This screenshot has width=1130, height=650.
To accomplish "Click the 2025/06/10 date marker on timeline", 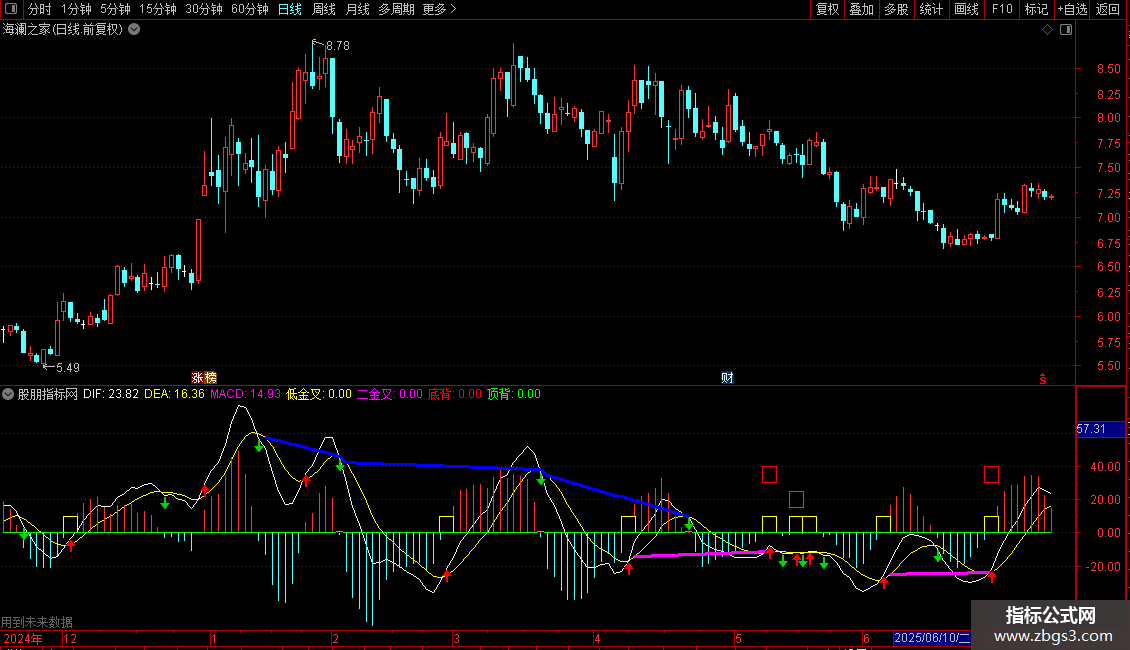I will coord(931,638).
